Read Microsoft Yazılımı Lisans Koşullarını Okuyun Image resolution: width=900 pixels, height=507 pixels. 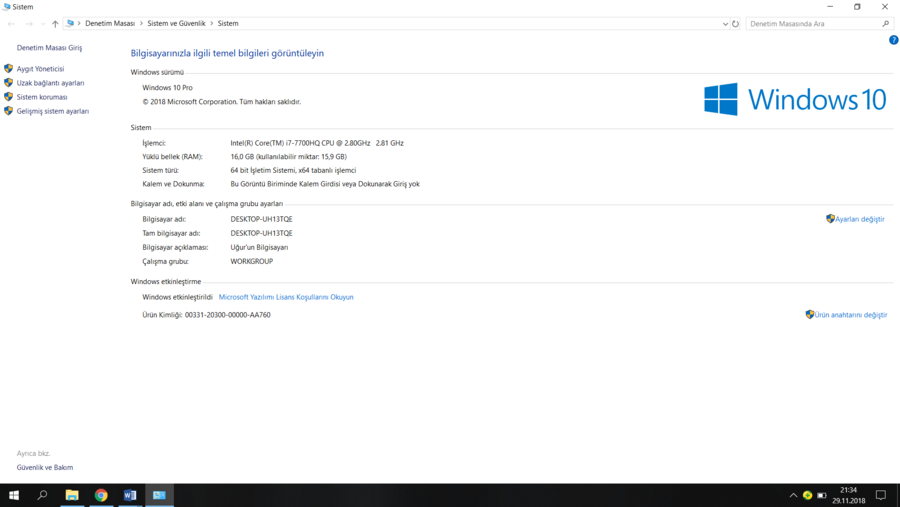[x=286, y=297]
